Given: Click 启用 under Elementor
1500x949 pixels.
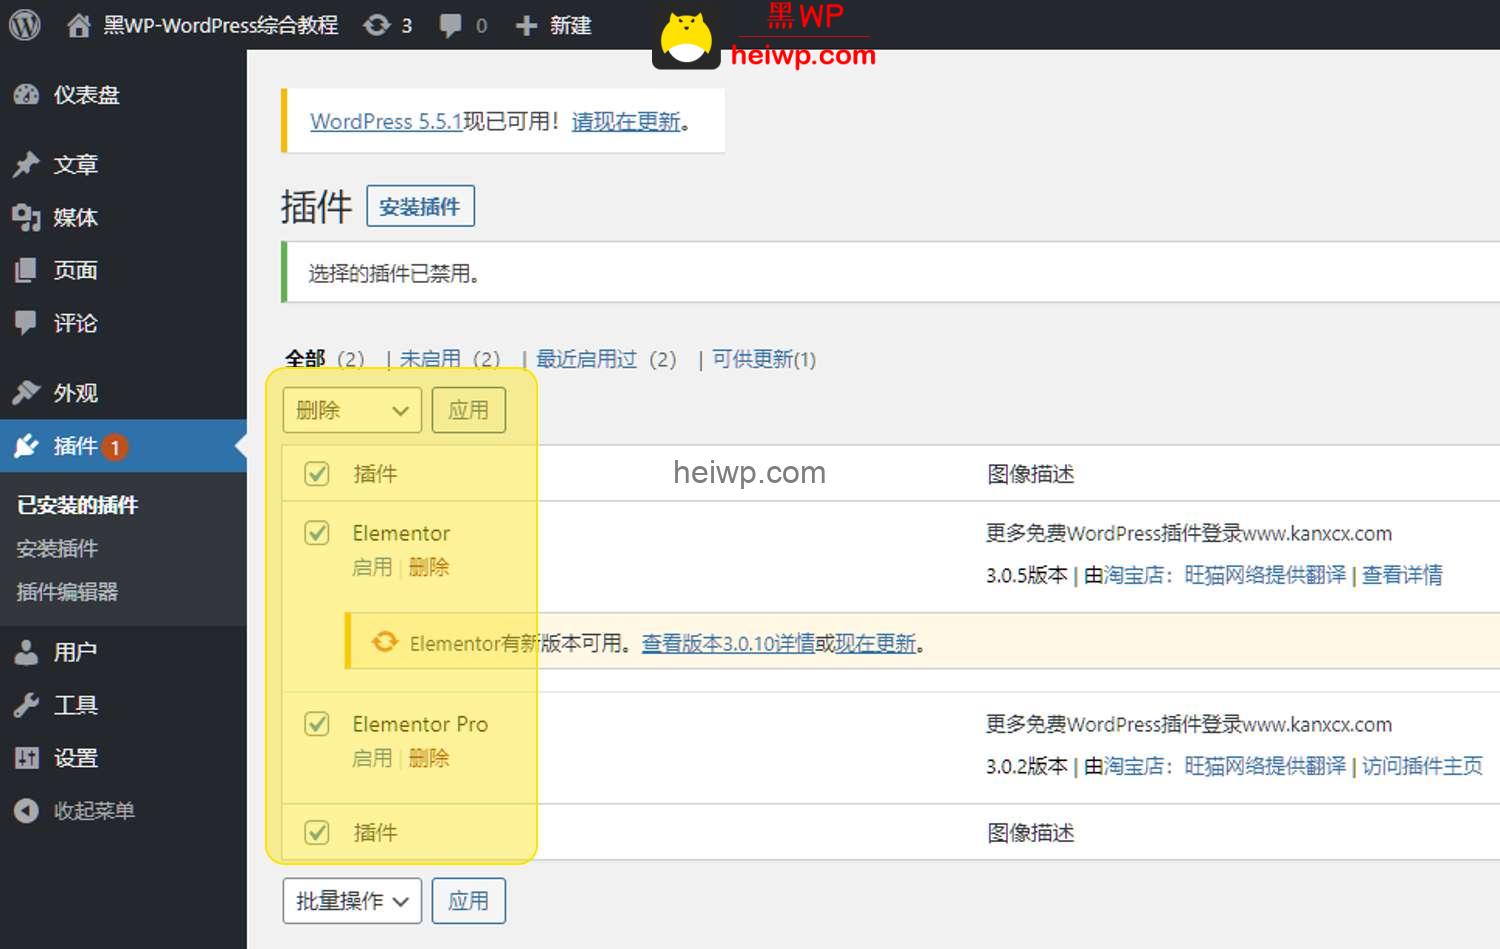Looking at the screenshot, I should 372,567.
